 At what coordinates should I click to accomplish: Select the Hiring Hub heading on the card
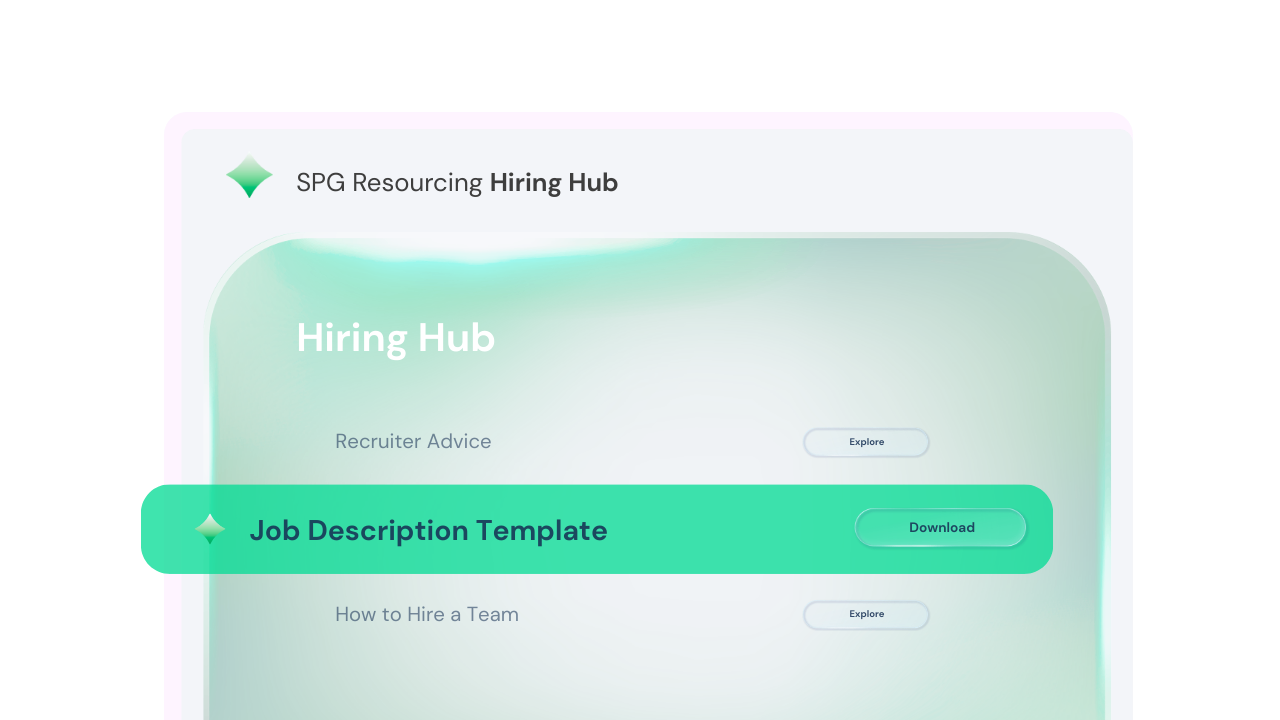[x=395, y=338]
